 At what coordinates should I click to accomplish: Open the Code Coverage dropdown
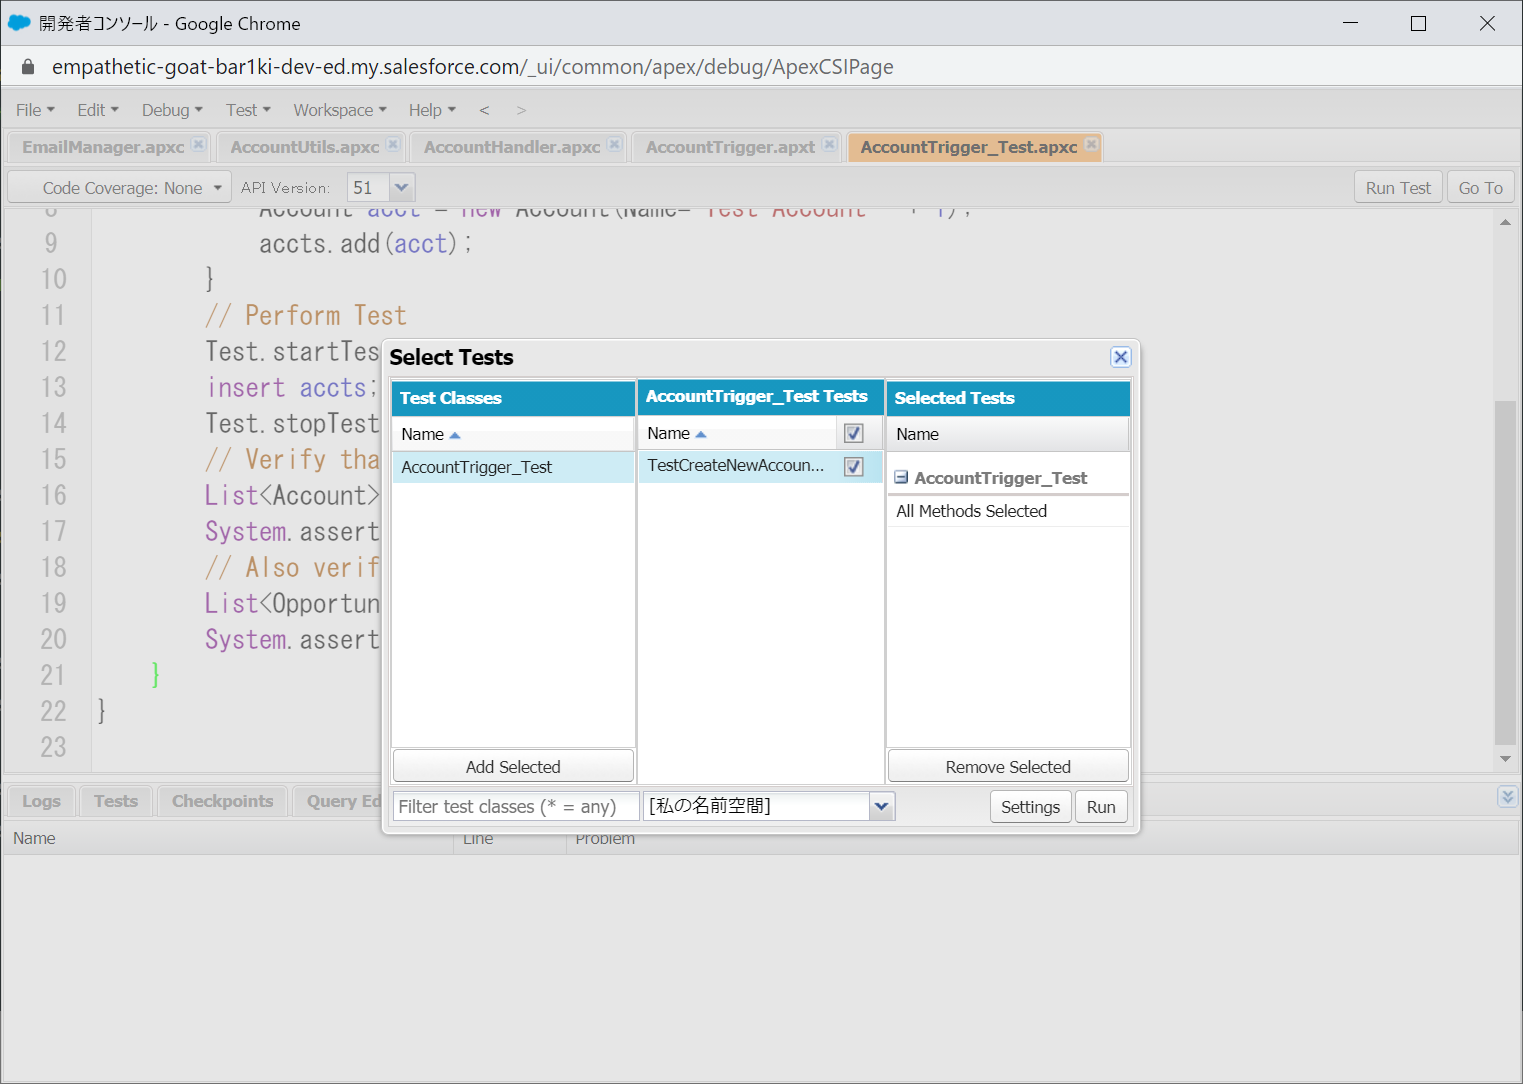(x=120, y=187)
